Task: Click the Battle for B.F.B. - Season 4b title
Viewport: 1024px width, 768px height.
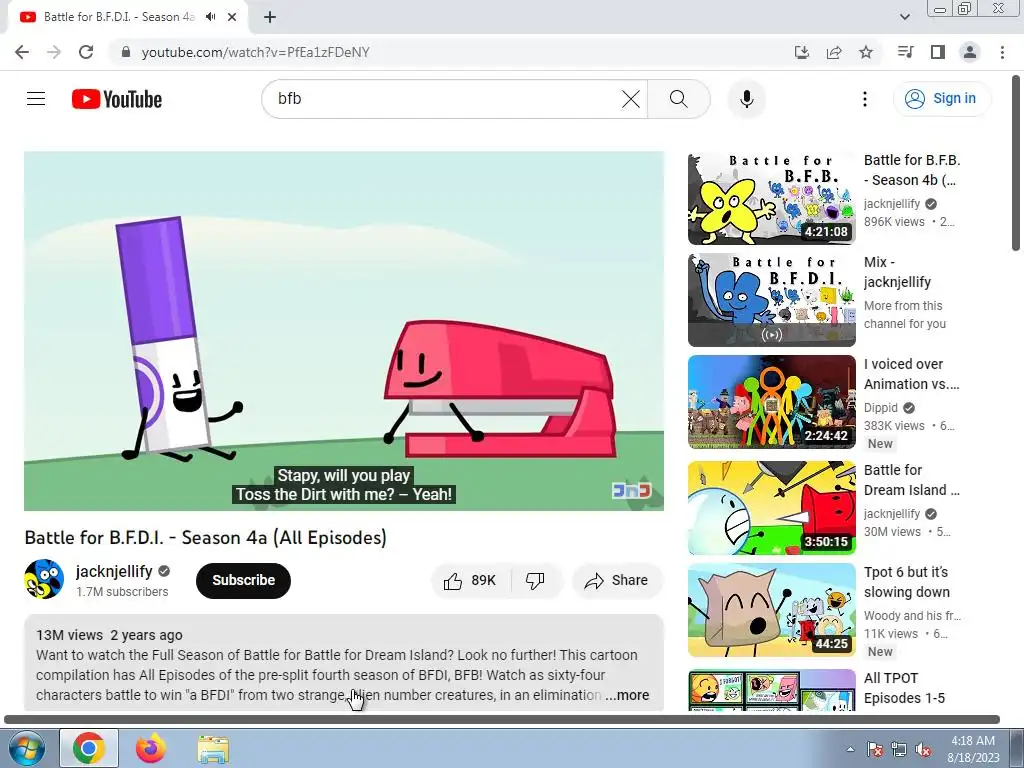Action: click(x=912, y=170)
